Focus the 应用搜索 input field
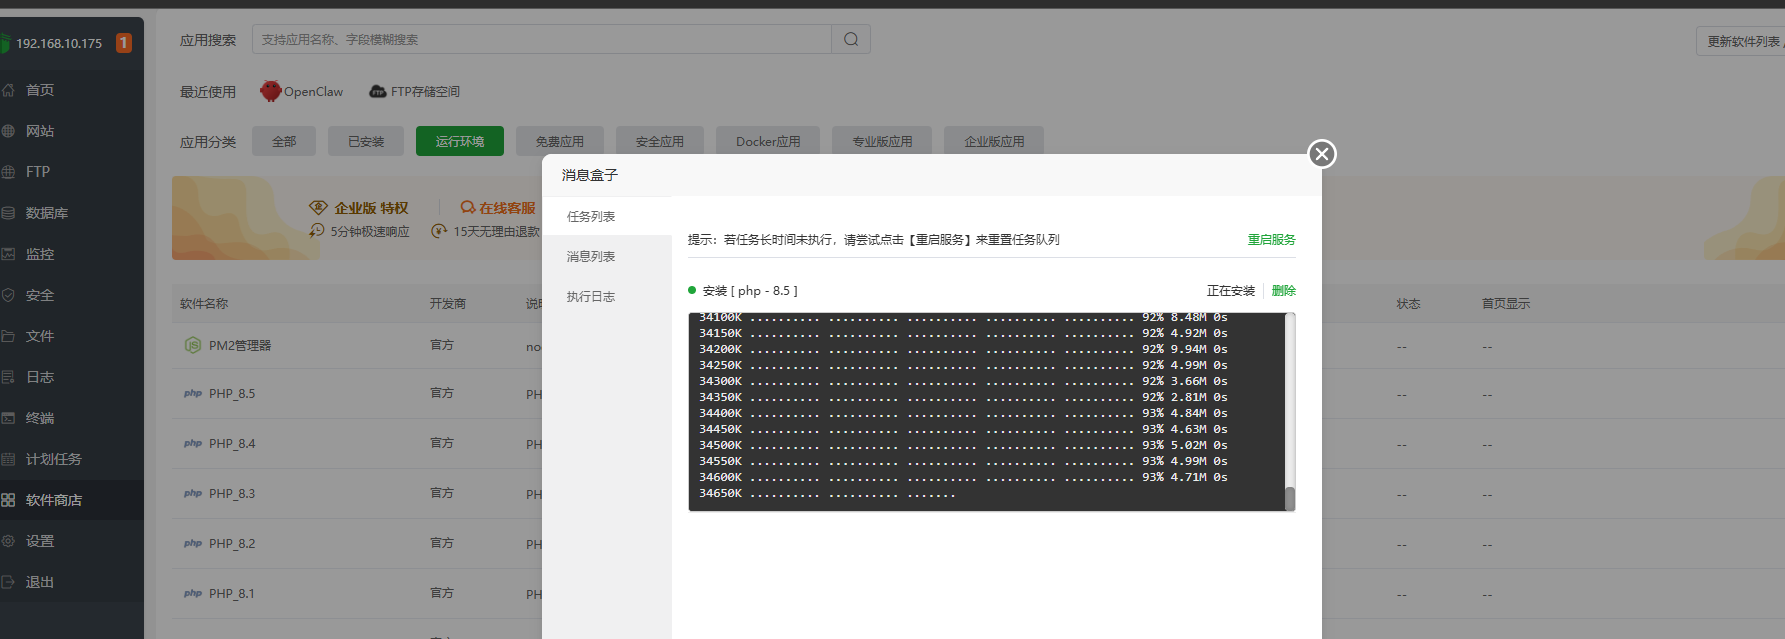This screenshot has width=1785, height=639. [x=542, y=39]
